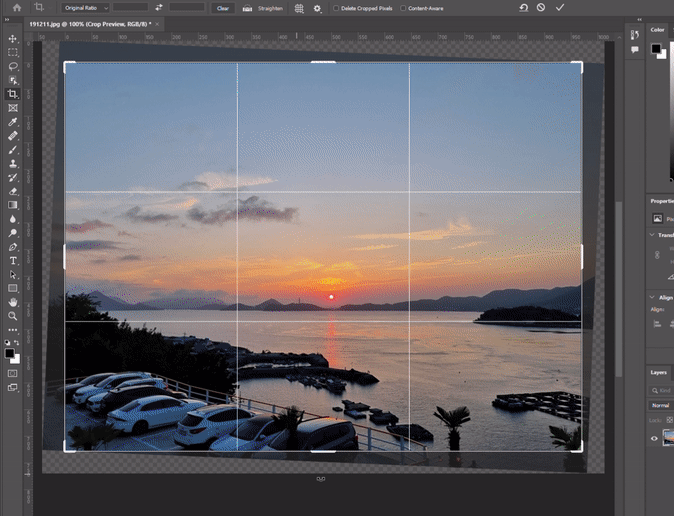This screenshot has height=516, width=674.
Task: Open the Edit Toolbar three-dots menu
Action: click(x=12, y=330)
